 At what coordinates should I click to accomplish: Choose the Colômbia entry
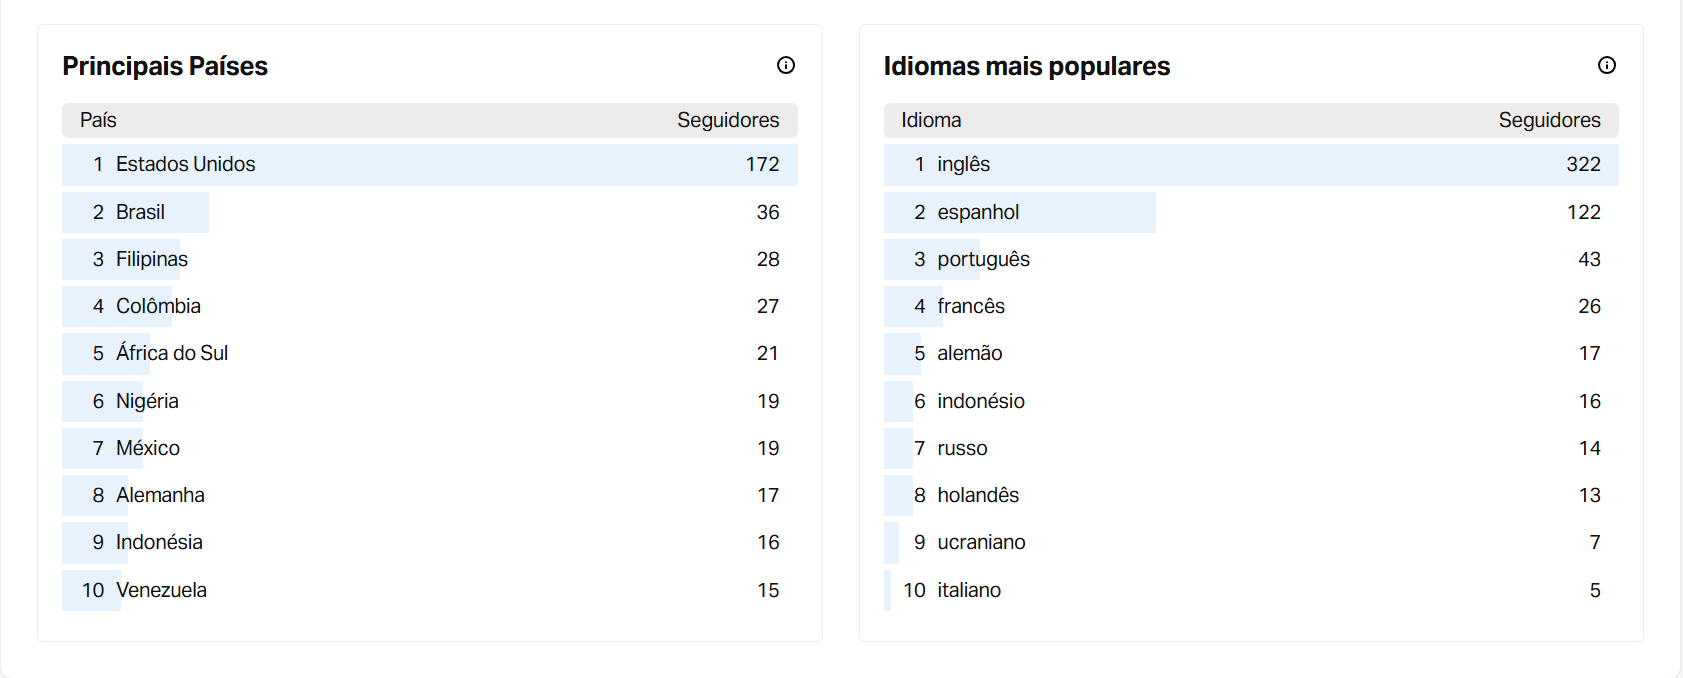click(x=430, y=306)
